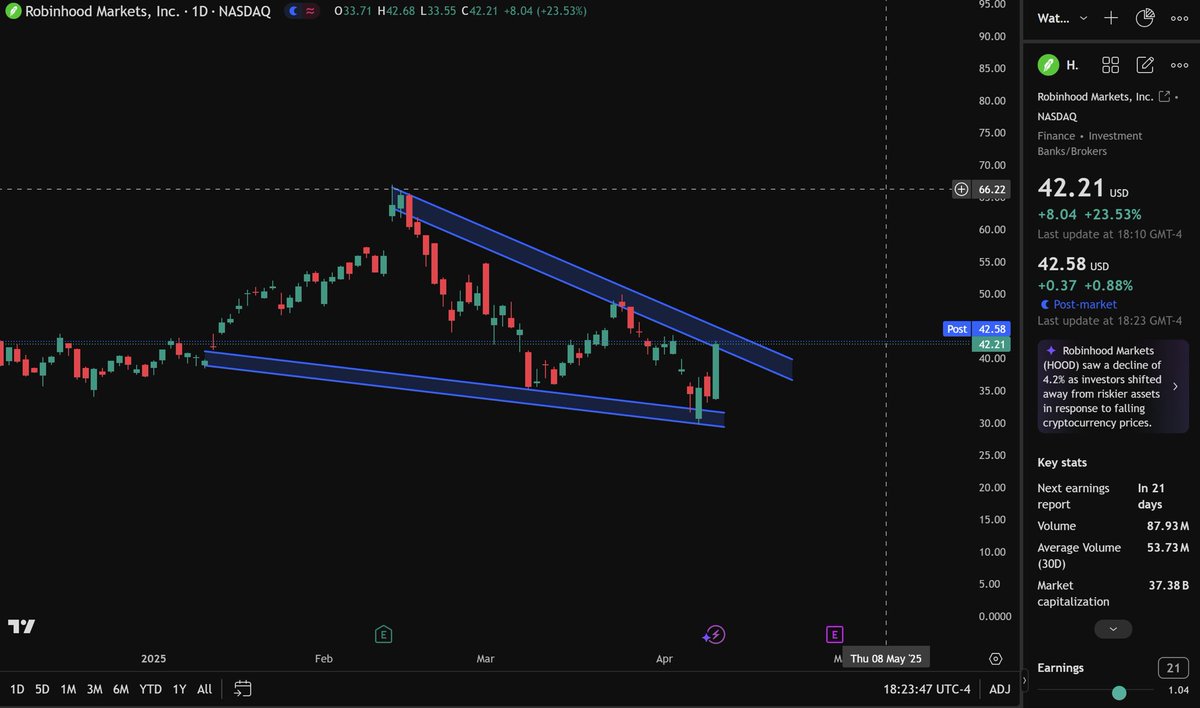Click the green Robinhood feather logo
The width and height of the screenshot is (1200, 708).
(1047, 65)
